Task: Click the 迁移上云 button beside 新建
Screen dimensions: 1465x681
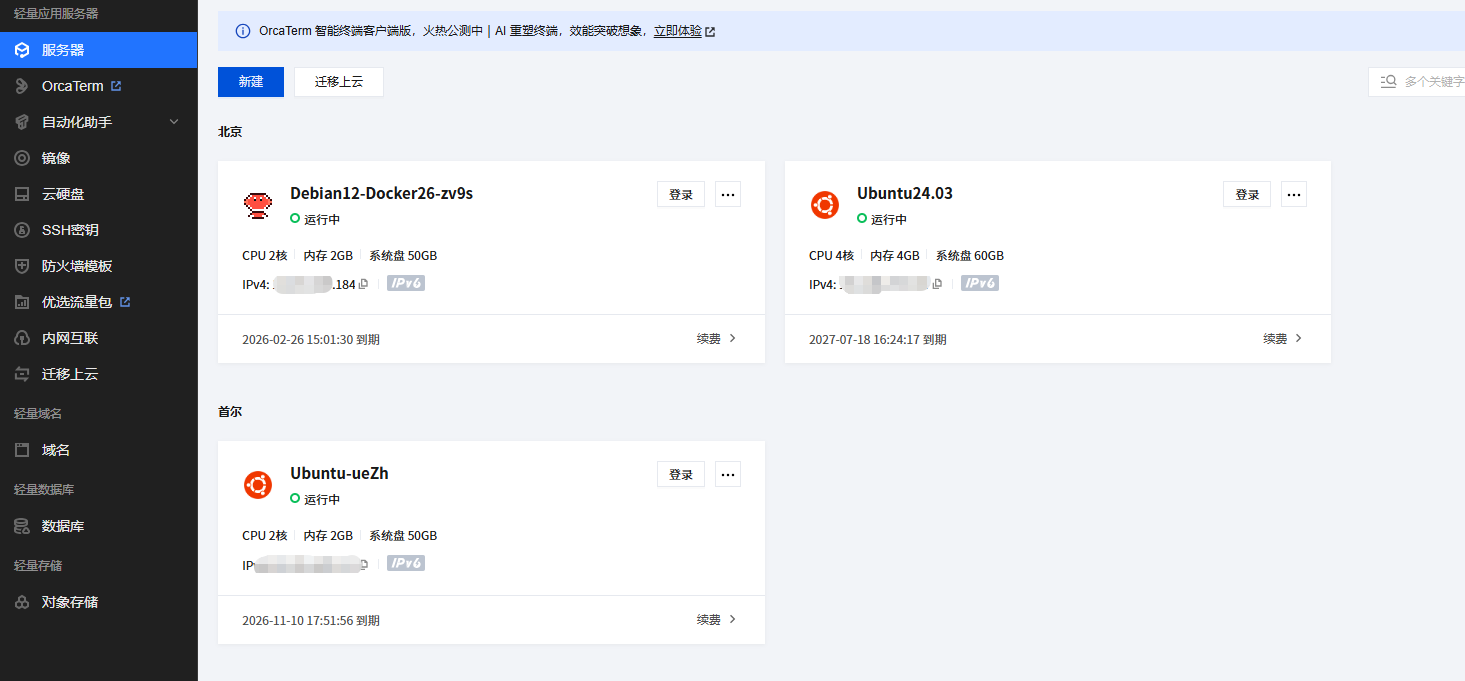Action: pos(339,82)
